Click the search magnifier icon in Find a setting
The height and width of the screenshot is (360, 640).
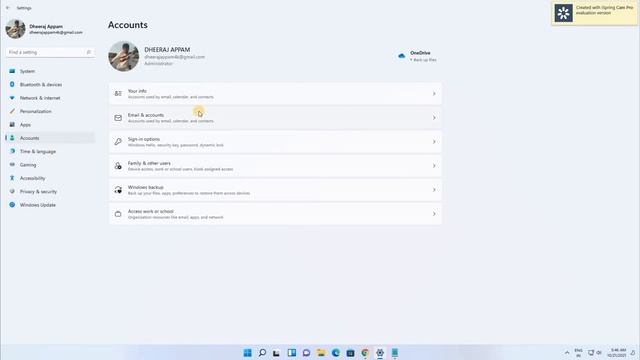click(89, 52)
